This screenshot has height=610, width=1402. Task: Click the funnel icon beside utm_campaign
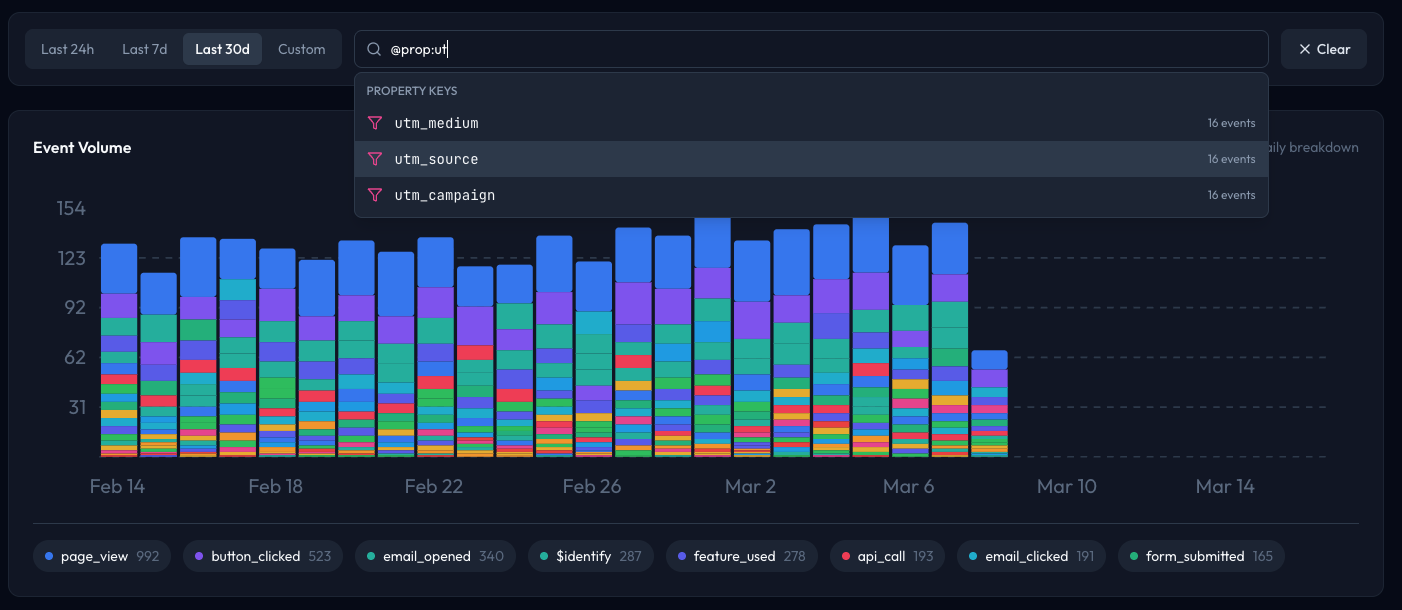click(x=375, y=194)
